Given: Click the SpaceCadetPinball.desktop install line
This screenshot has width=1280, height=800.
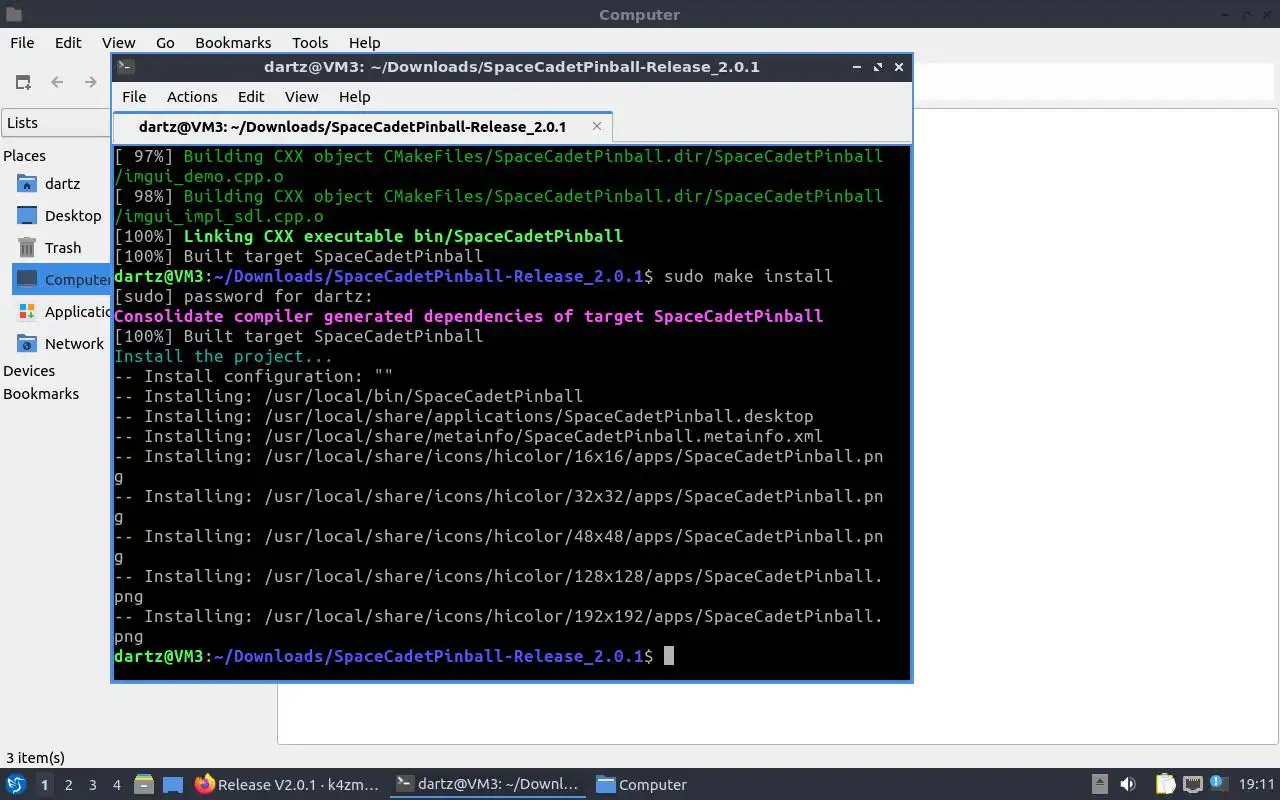Looking at the screenshot, I should coord(463,416).
